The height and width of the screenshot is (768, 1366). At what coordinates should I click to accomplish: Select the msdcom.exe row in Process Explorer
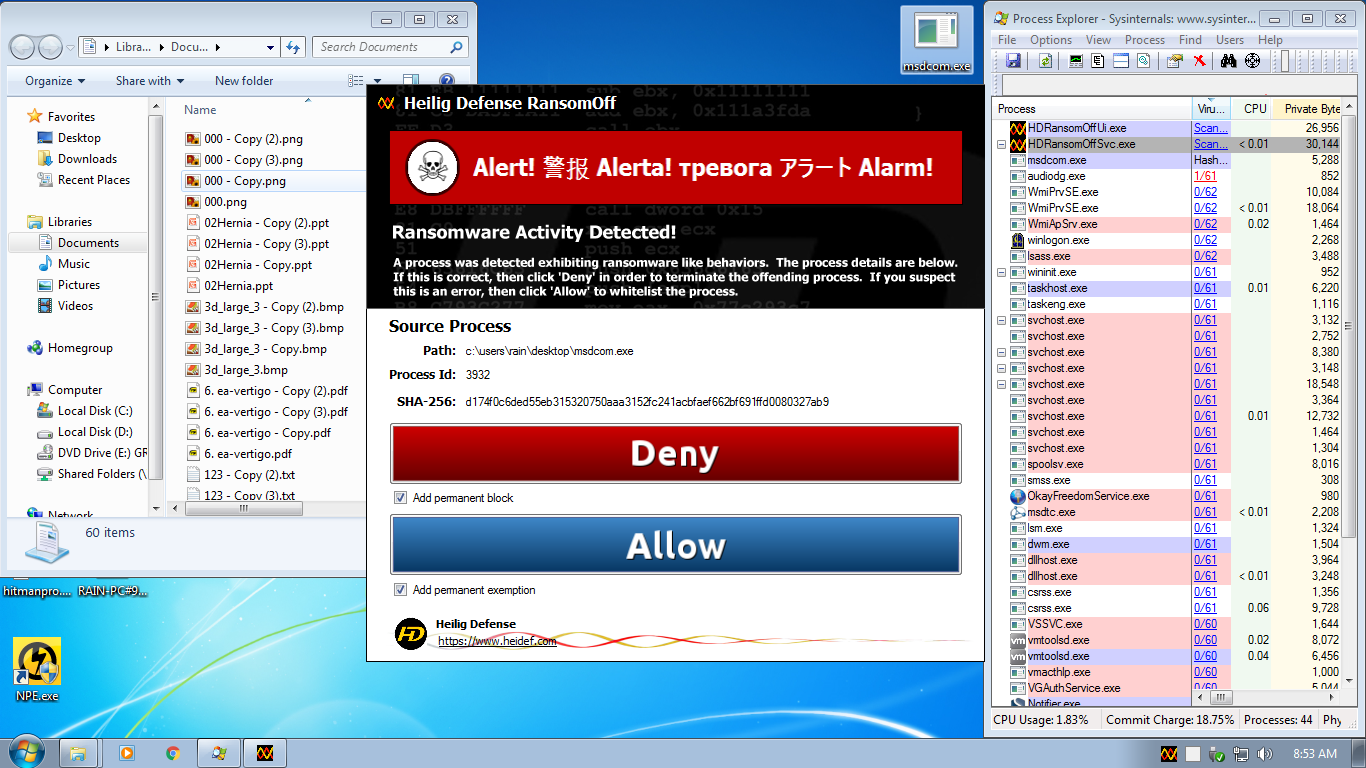click(x=1168, y=160)
